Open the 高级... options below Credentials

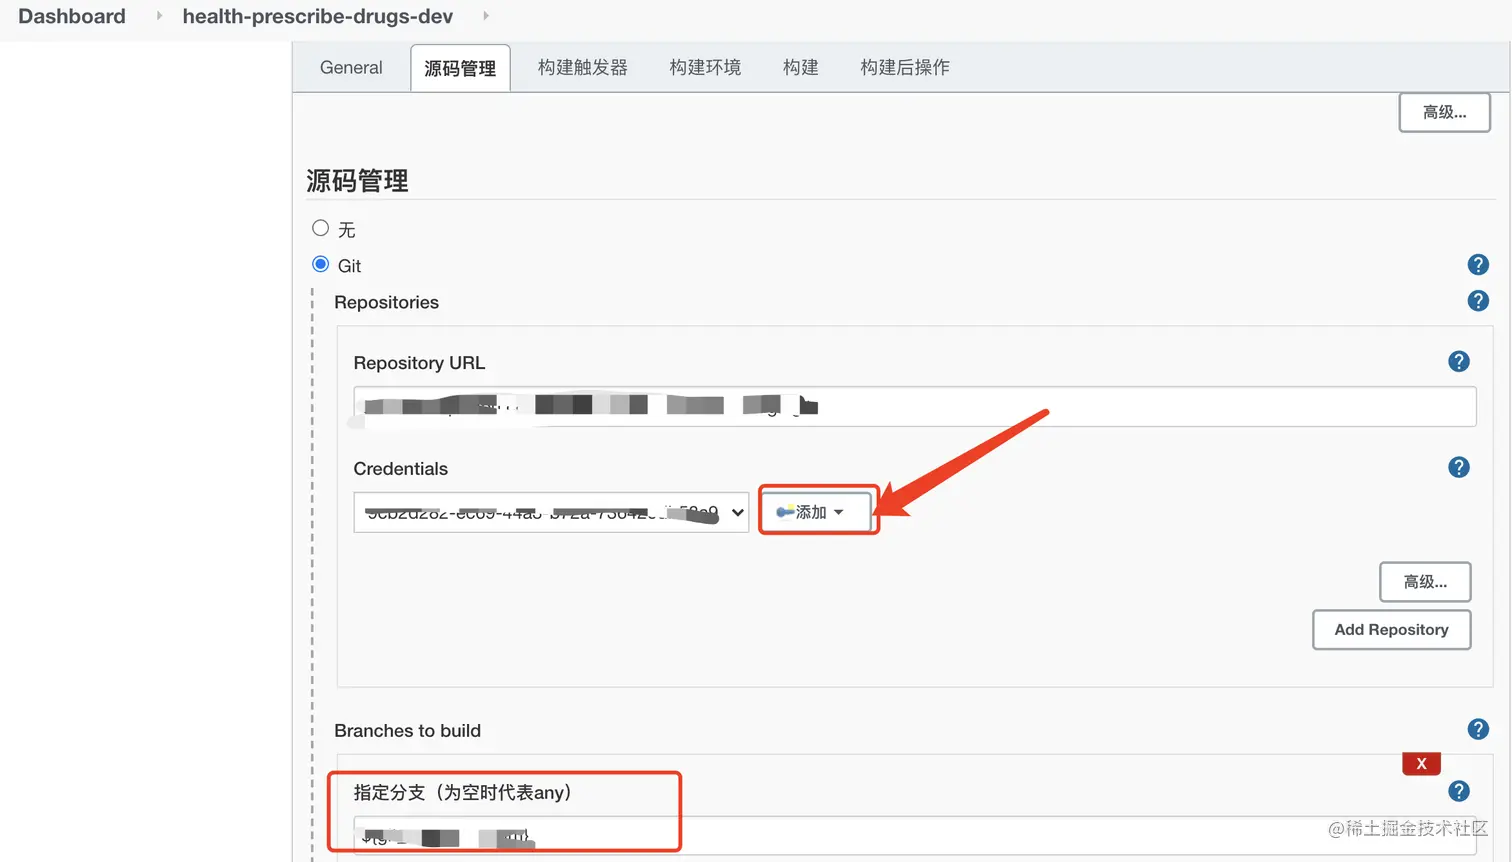point(1425,581)
